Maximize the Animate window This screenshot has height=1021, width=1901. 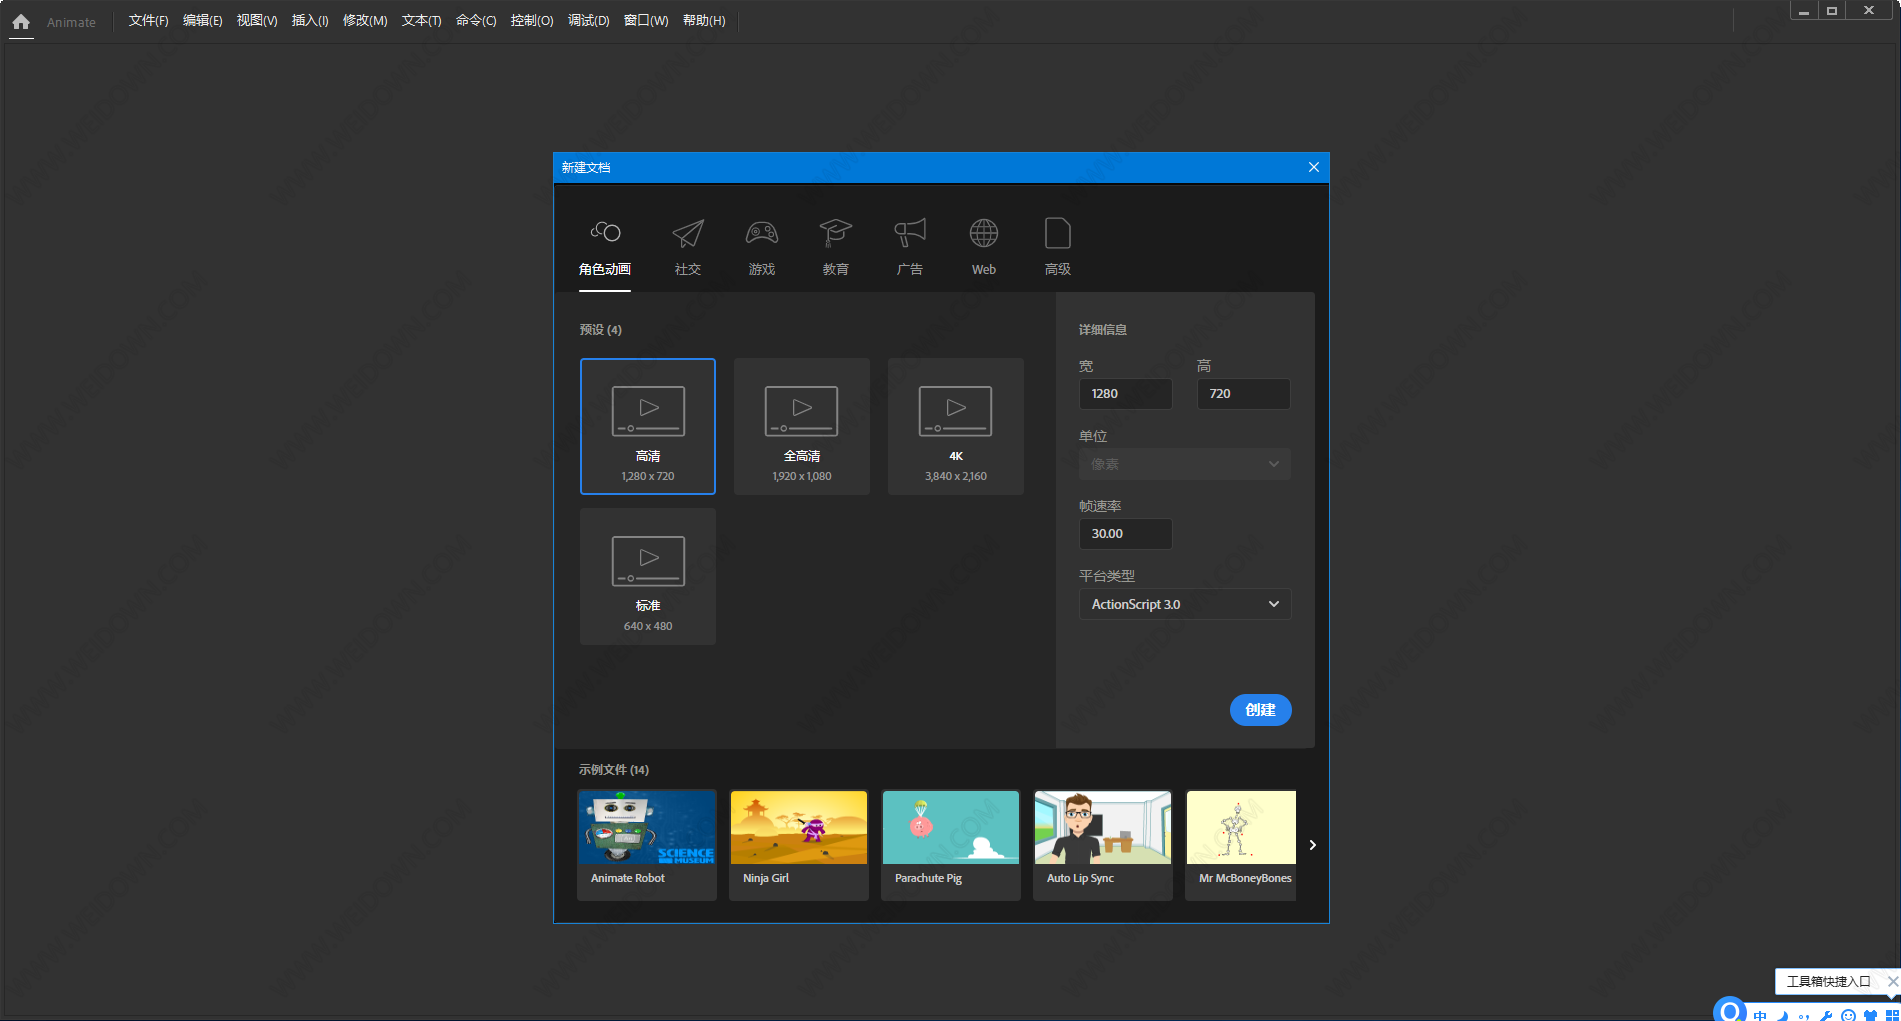(x=1832, y=11)
